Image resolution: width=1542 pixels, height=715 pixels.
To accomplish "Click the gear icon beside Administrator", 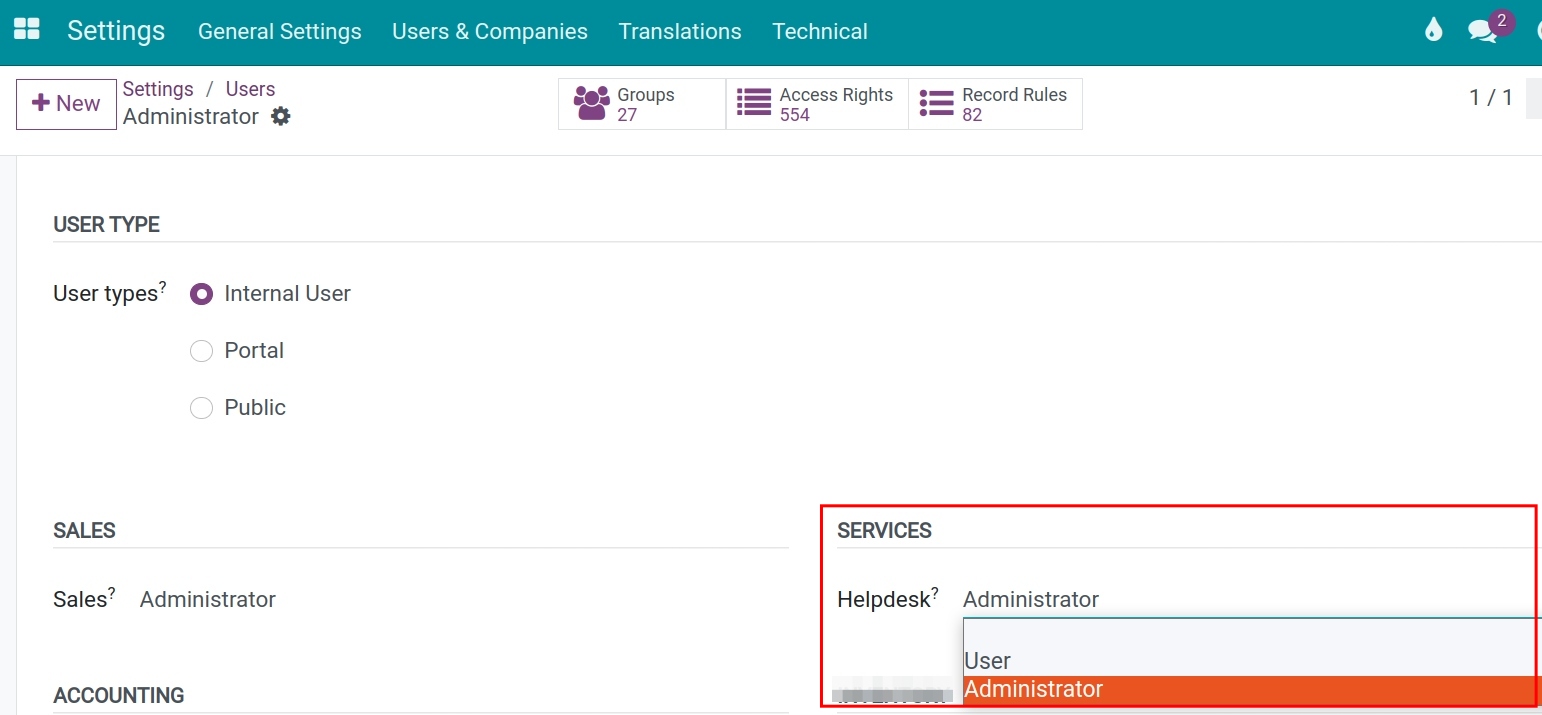I will (281, 116).
